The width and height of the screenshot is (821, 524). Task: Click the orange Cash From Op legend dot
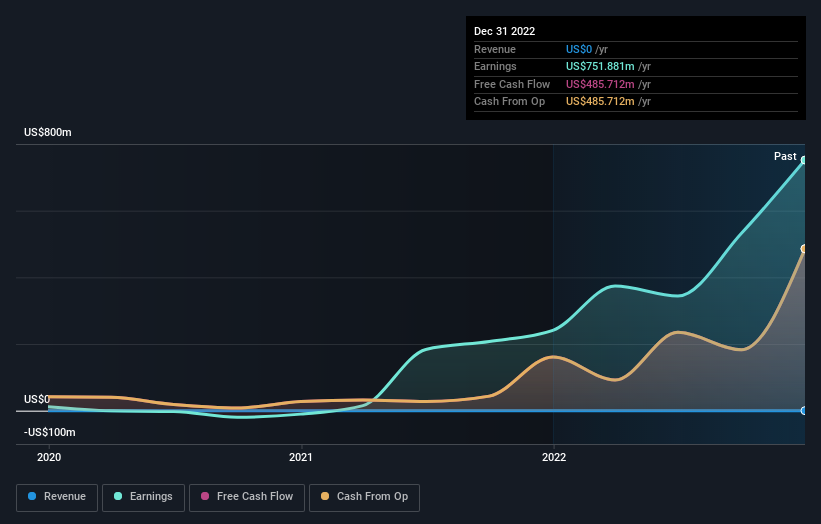[325, 496]
